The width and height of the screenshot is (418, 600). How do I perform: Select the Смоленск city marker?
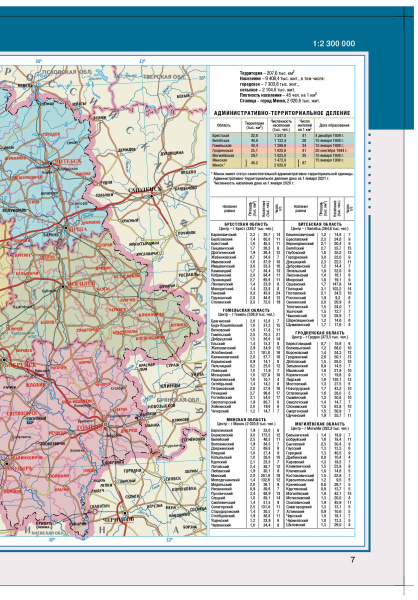coord(152,196)
